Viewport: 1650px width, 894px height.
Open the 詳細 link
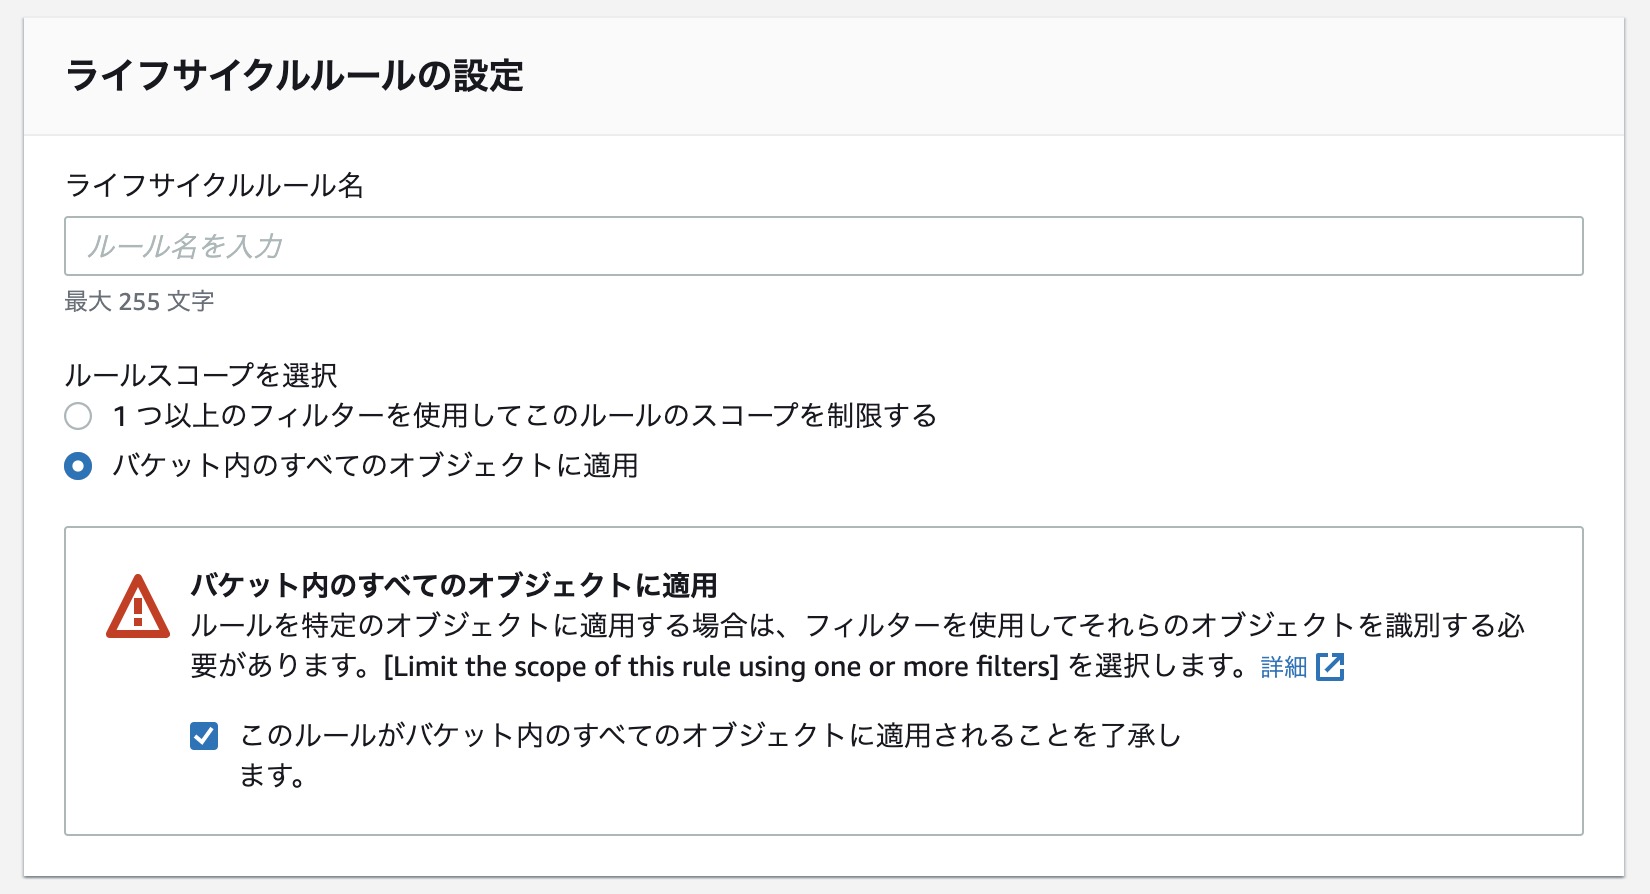click(1284, 667)
